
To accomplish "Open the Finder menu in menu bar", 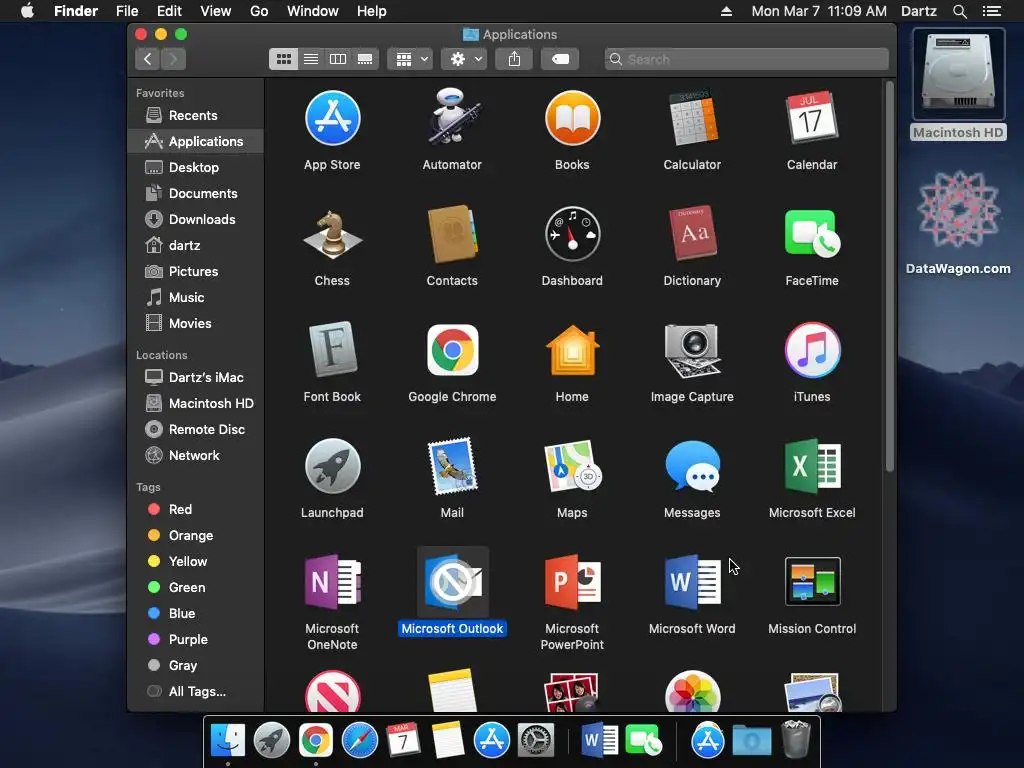I will pyautogui.click(x=76, y=11).
